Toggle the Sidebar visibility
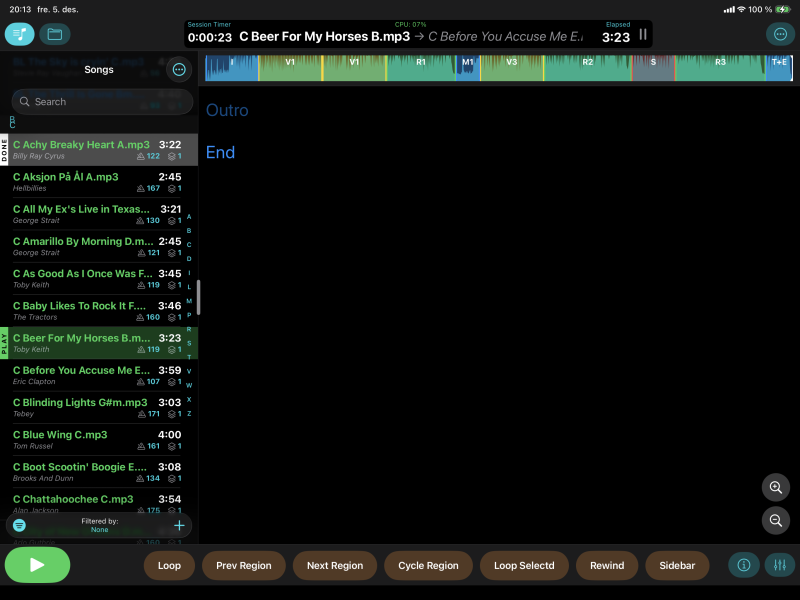 tap(677, 565)
